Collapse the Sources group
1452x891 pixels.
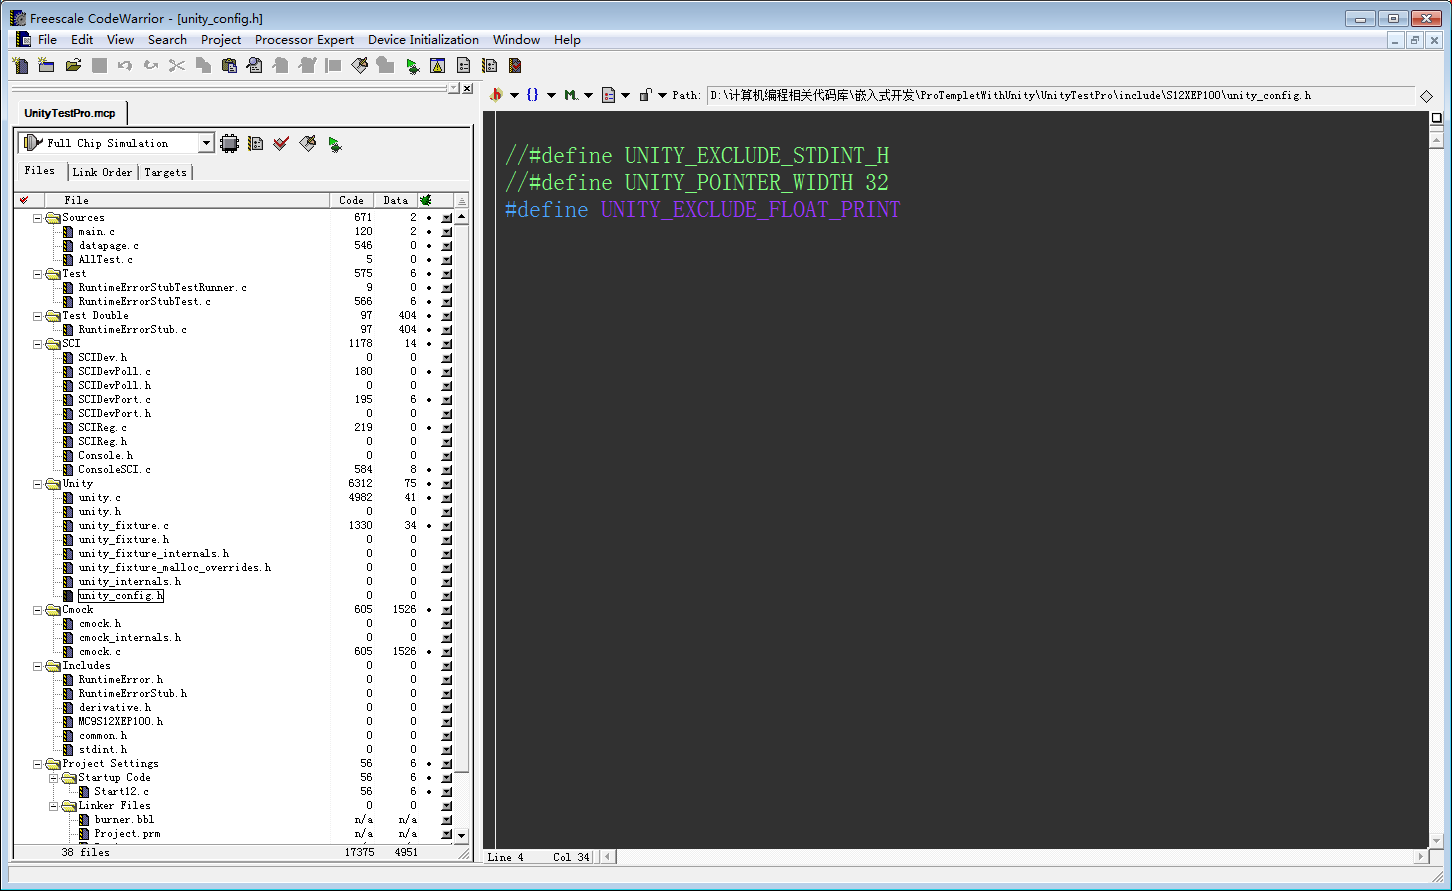[x=38, y=217]
